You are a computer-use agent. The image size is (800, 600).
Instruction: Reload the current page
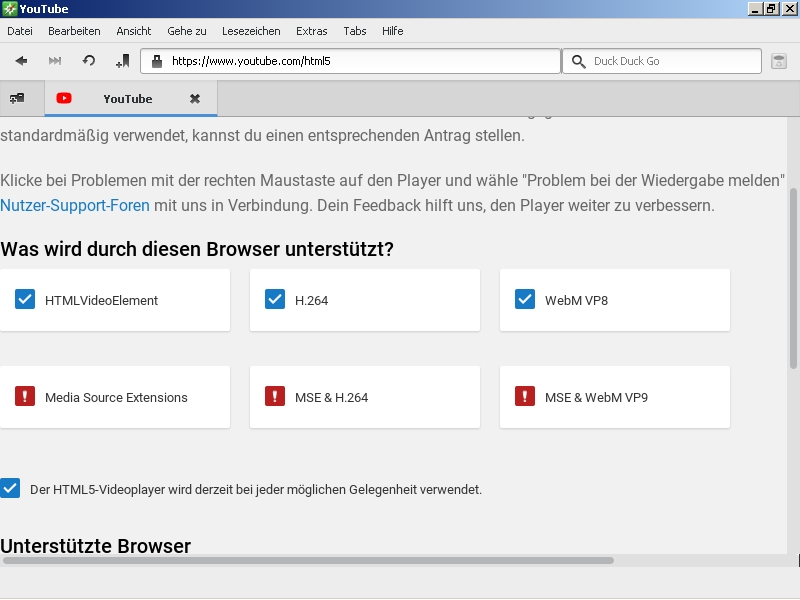(89, 61)
